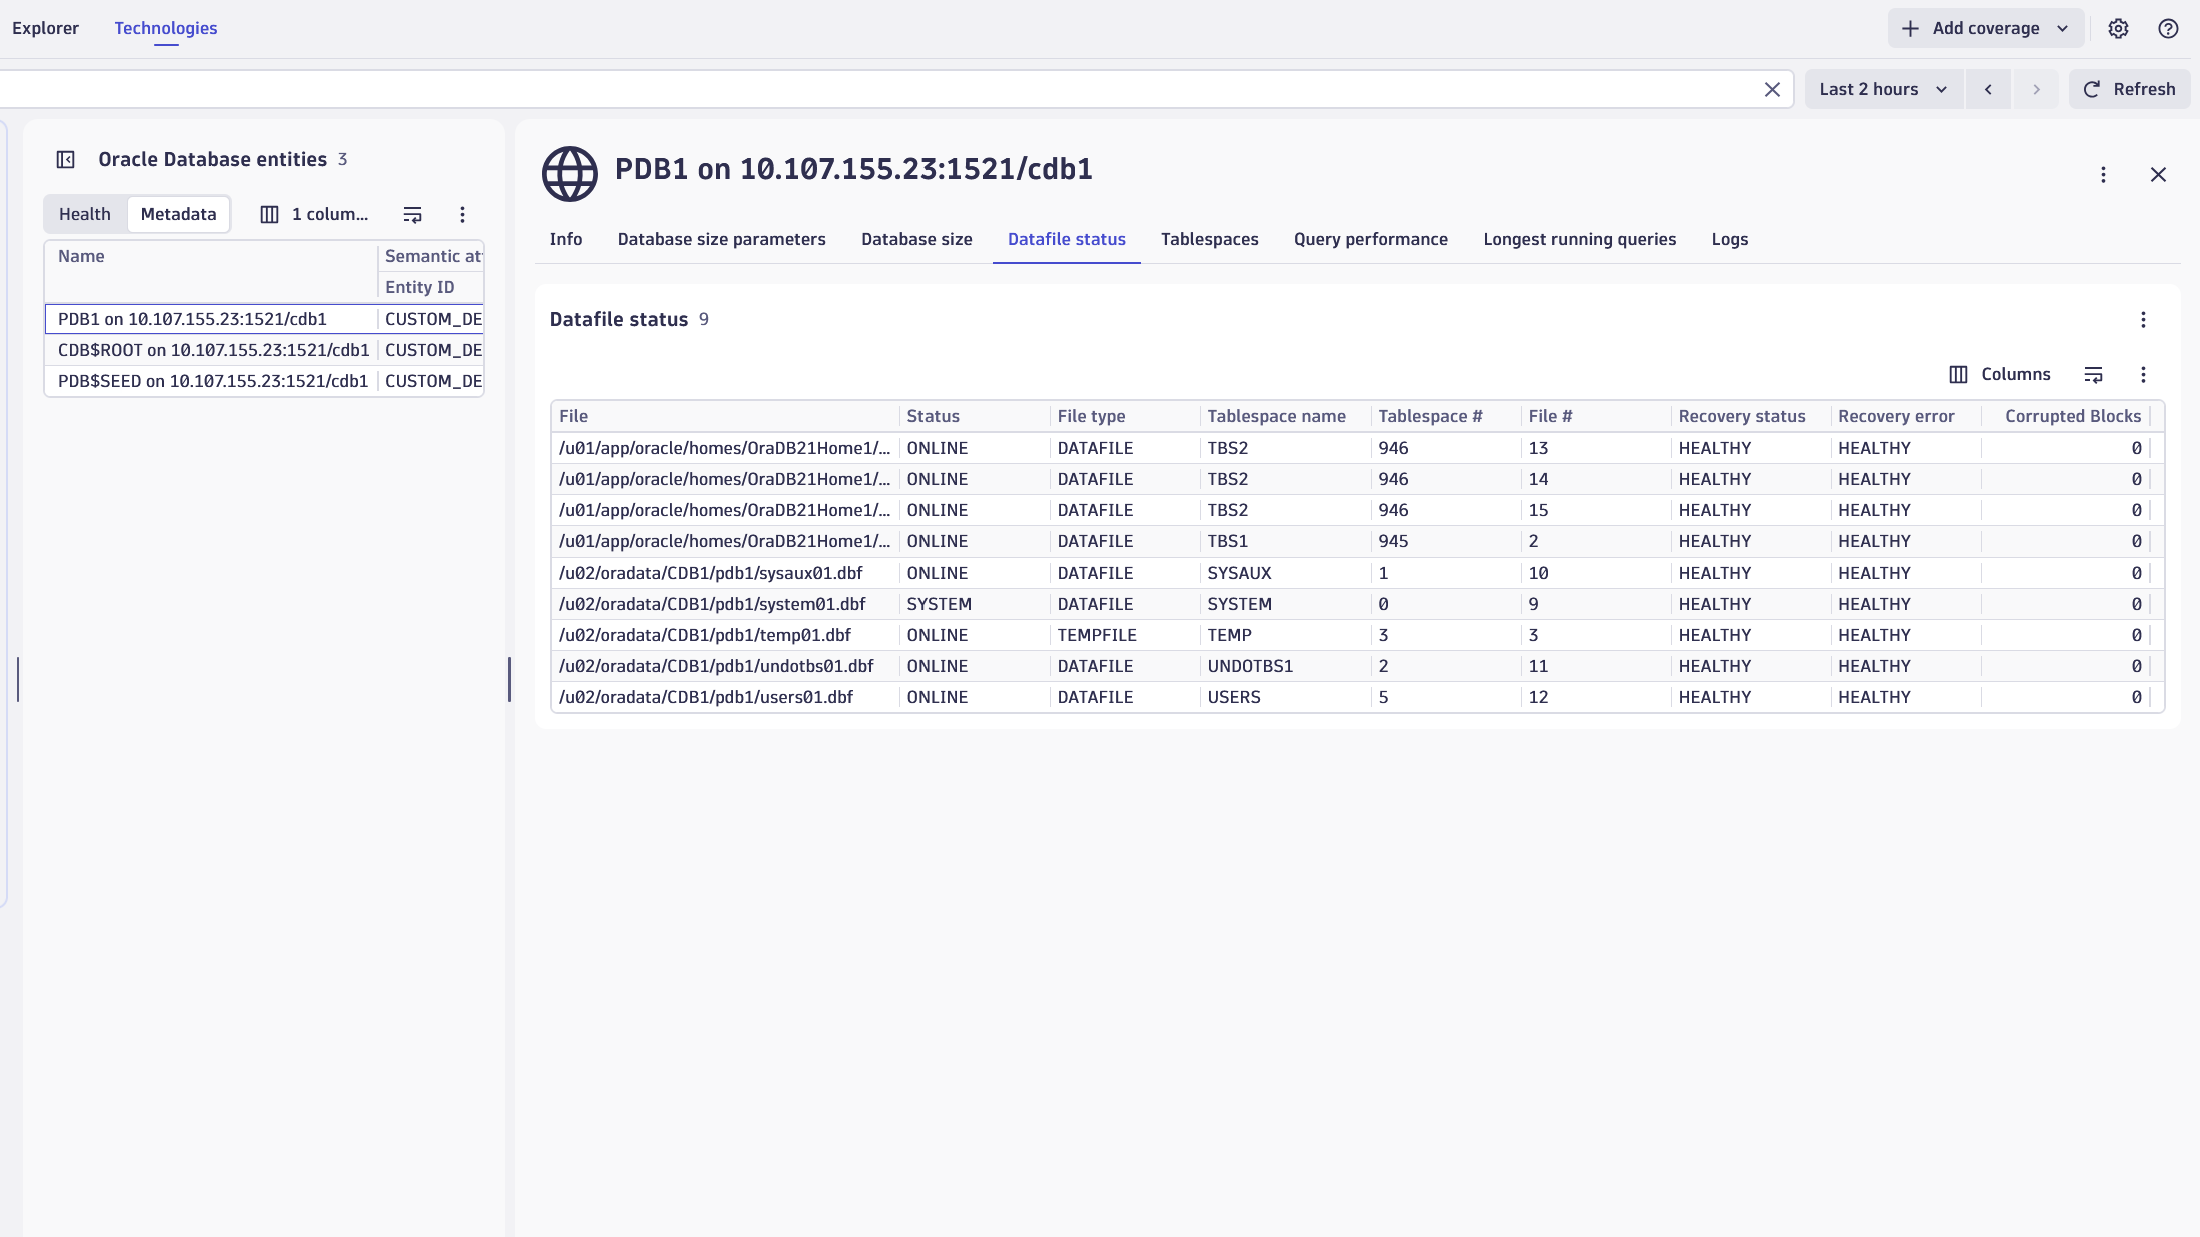Image resolution: width=2200 pixels, height=1237 pixels.
Task: Switch the entities panel to Health view
Action: (x=85, y=214)
